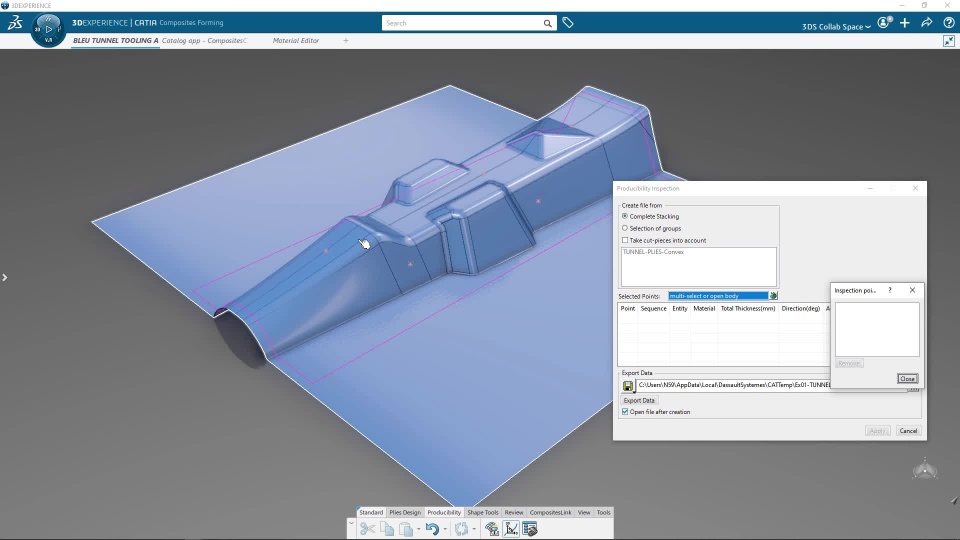
Task: Click the Copy icon in toolbar
Action: (x=387, y=529)
